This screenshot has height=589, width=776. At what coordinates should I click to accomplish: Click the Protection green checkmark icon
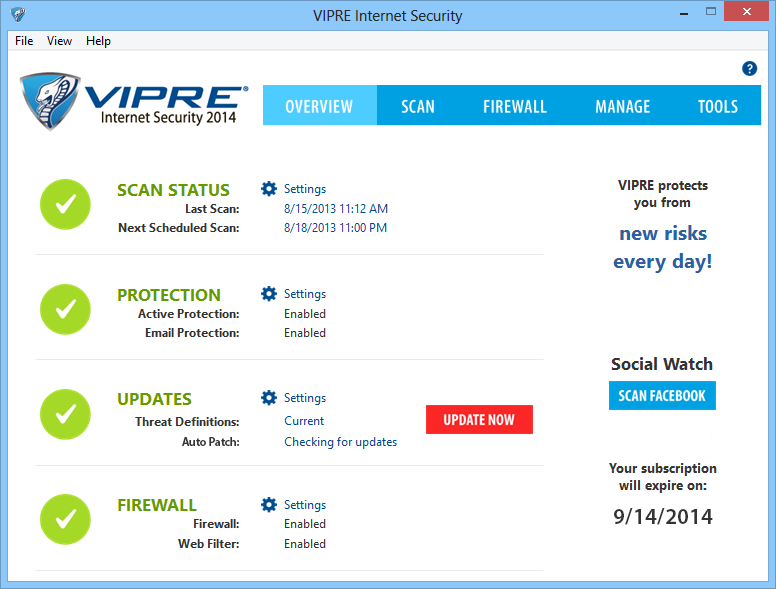[x=65, y=309]
